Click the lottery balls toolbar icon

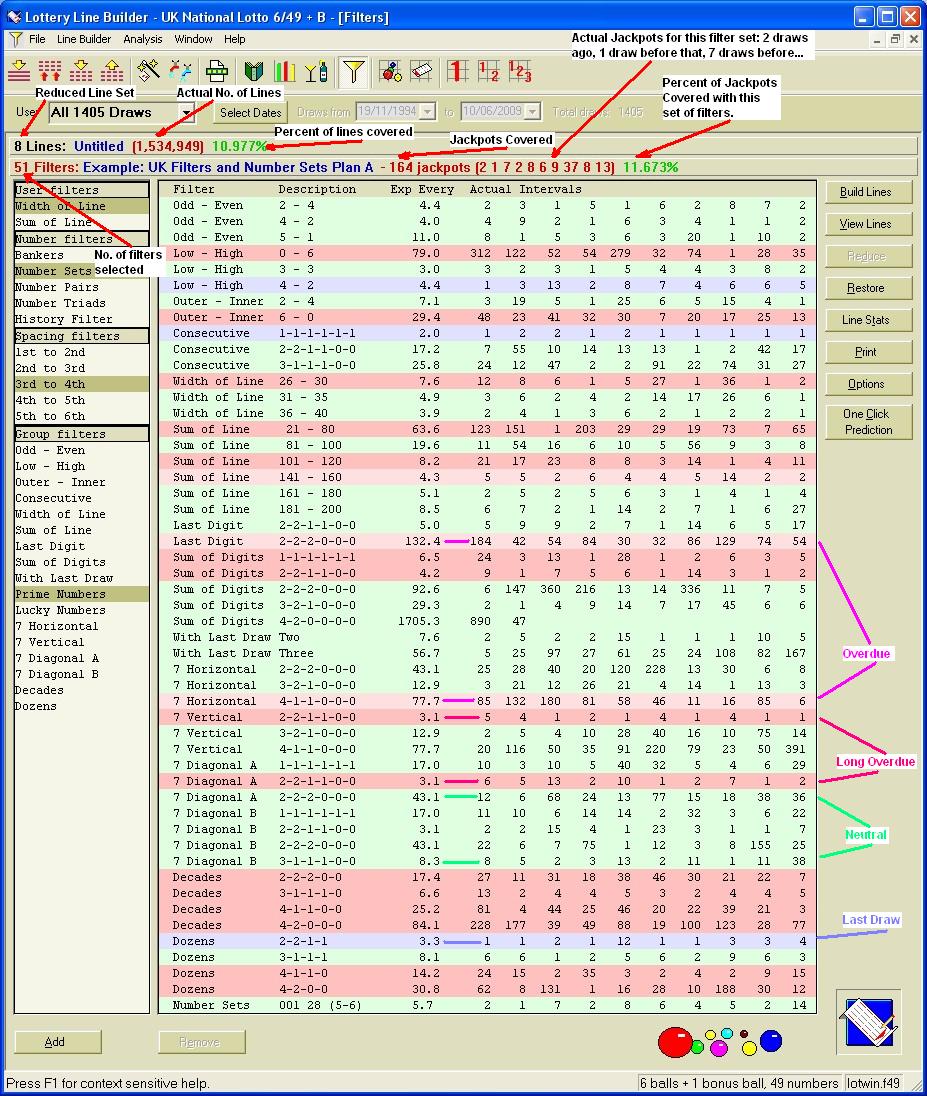pos(391,71)
